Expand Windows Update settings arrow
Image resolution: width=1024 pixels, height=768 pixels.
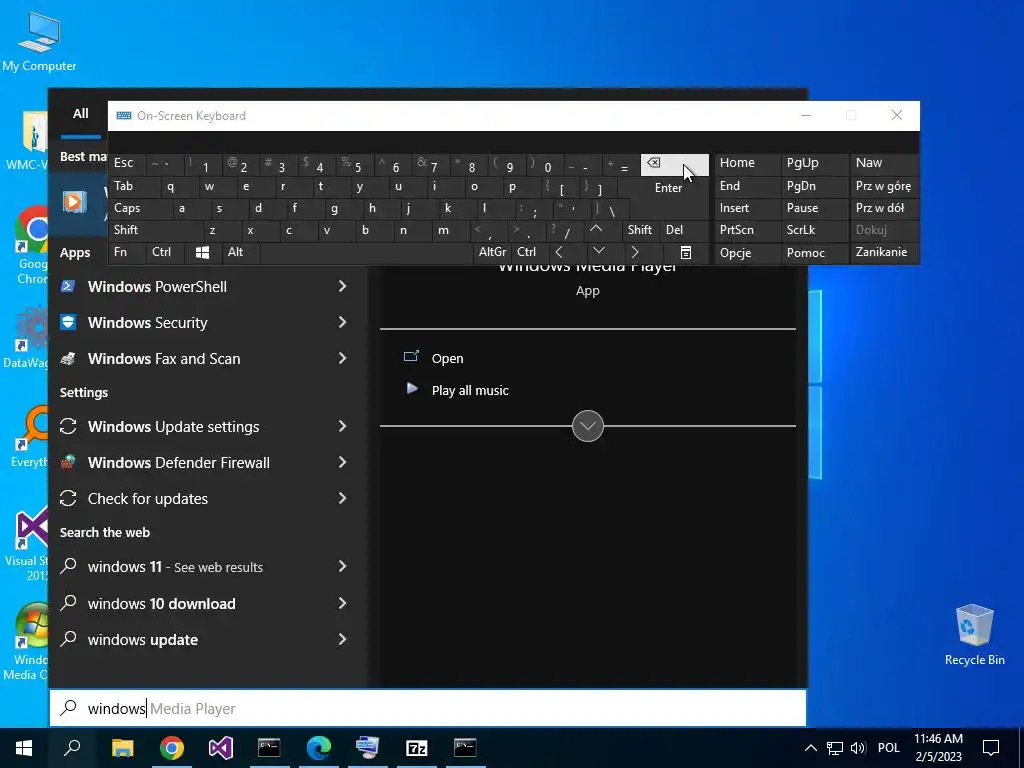pos(342,426)
